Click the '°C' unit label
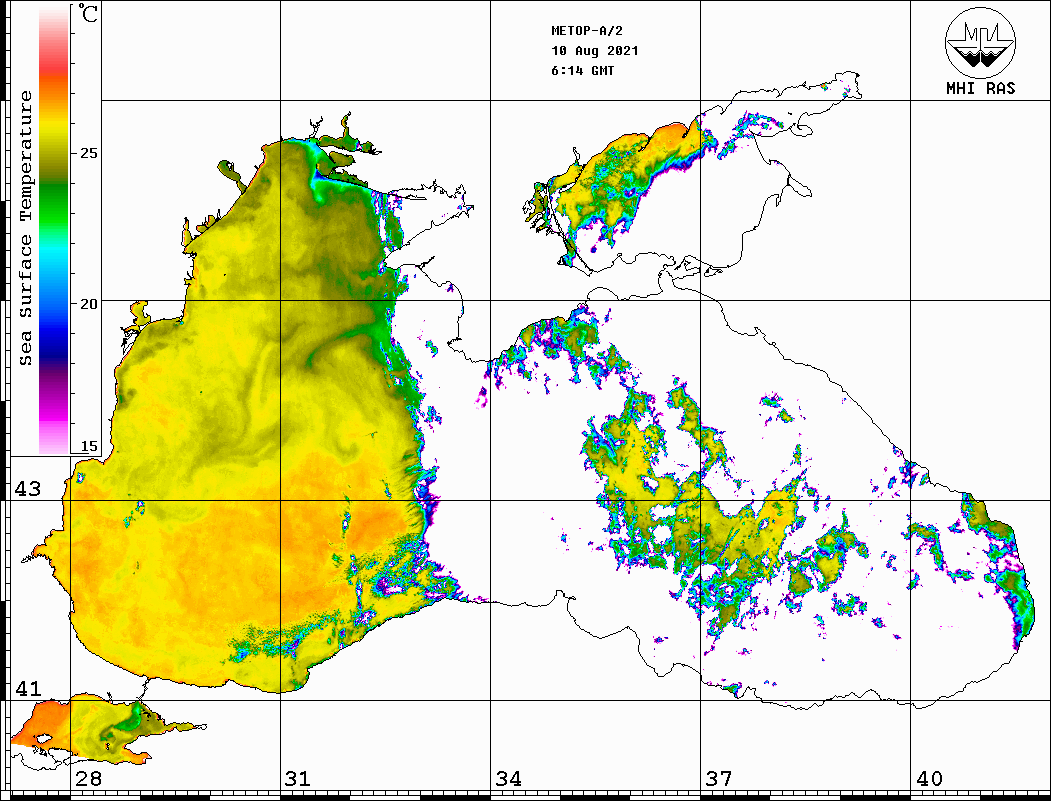The image size is (1051, 801). (88, 13)
